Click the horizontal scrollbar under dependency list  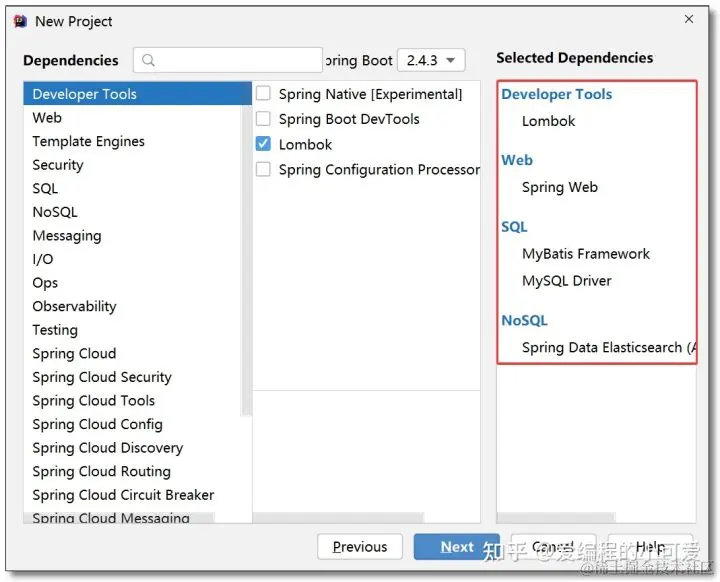(x=338, y=518)
